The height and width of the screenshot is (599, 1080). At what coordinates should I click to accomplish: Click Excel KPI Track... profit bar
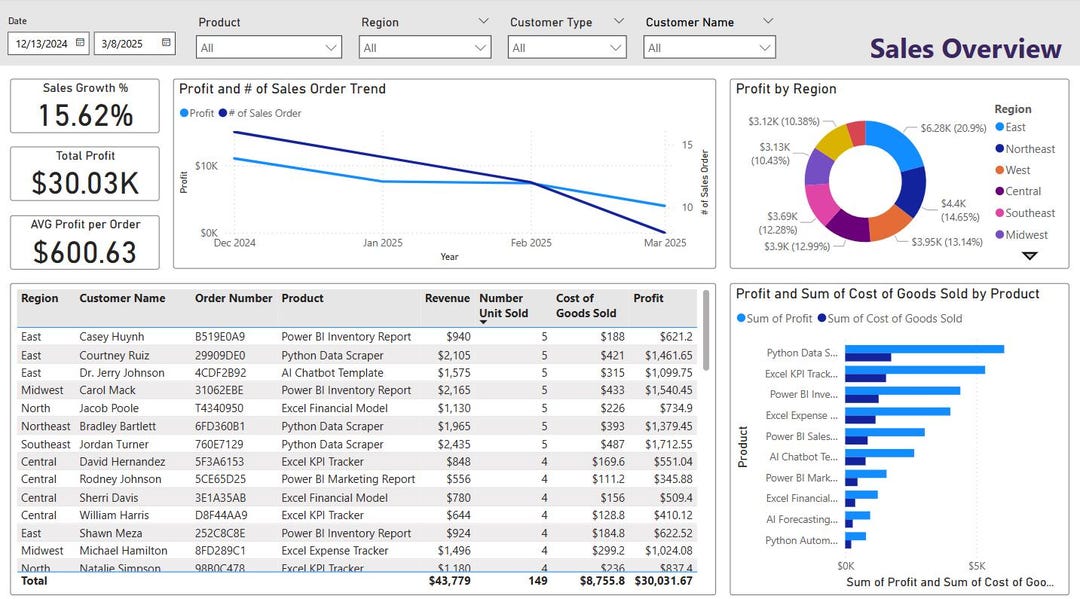tap(915, 370)
